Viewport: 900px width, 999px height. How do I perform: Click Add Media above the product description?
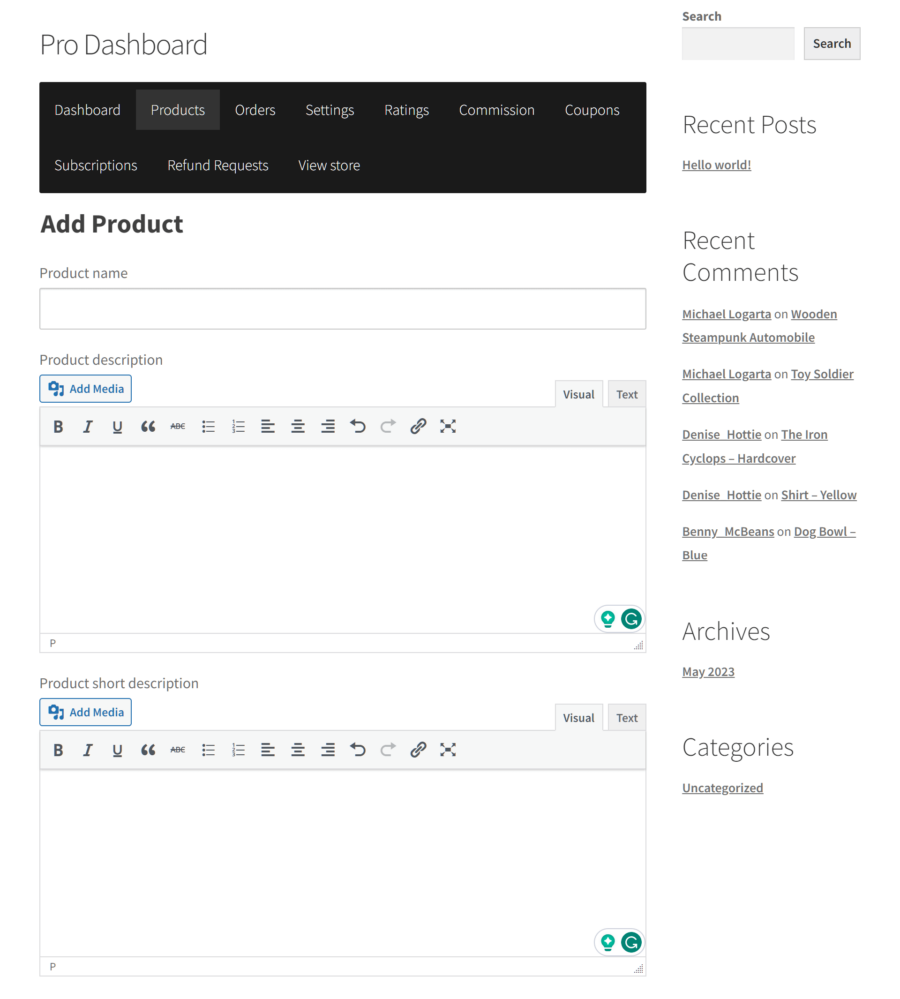(x=85, y=388)
